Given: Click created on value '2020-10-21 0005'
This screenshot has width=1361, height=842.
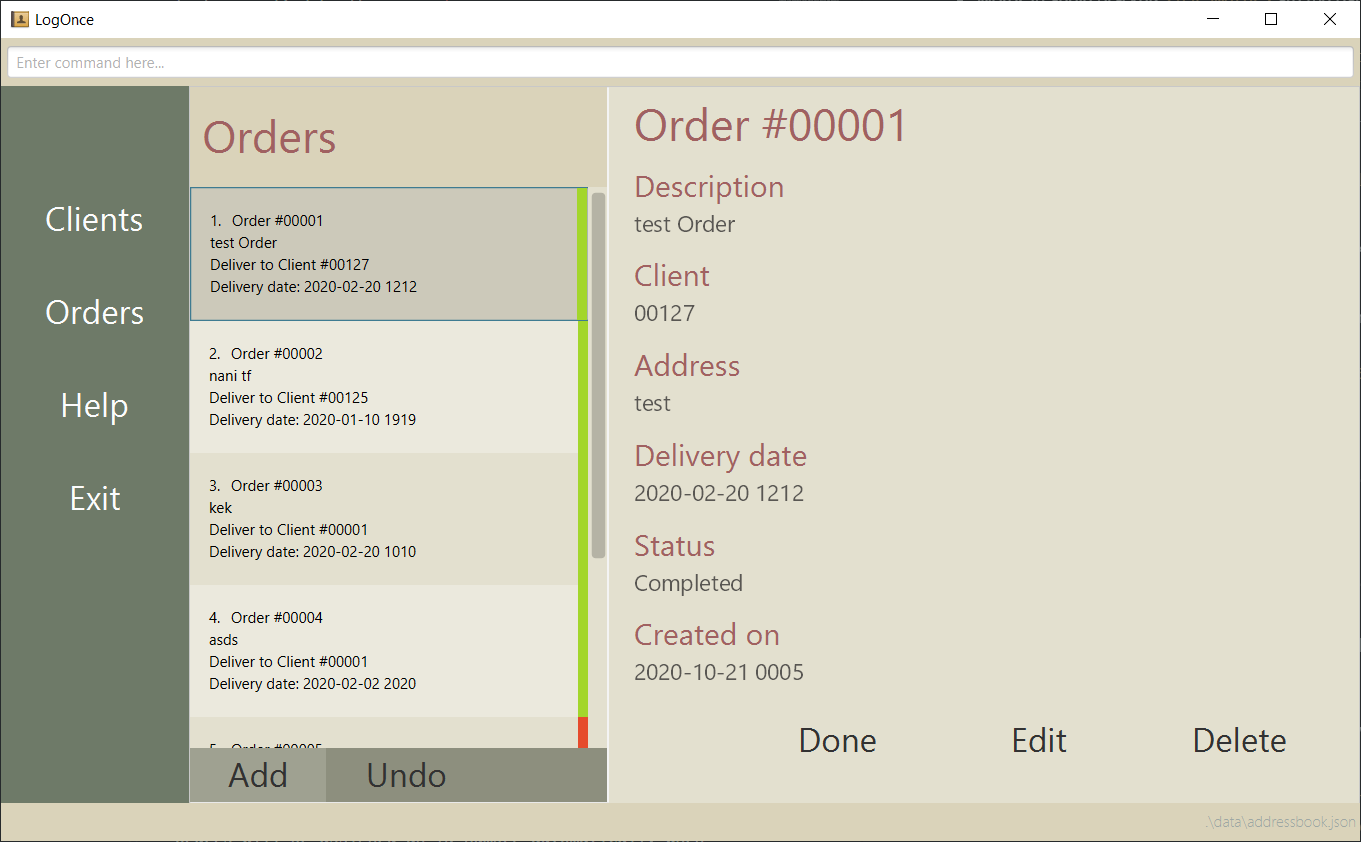Looking at the screenshot, I should coord(719,672).
